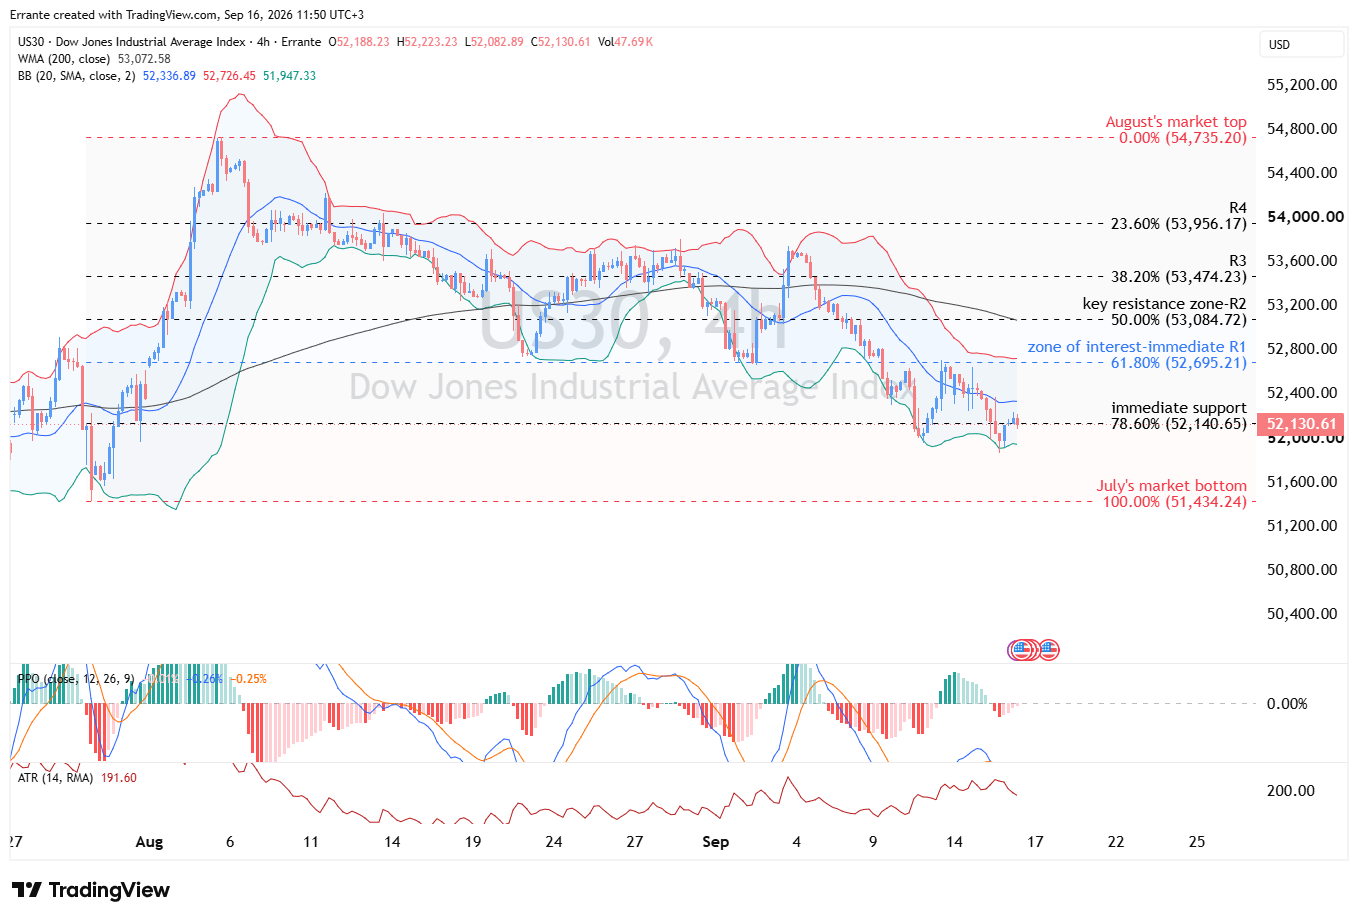Open the USD currency selector
The image size is (1358, 920).
tap(1301, 44)
